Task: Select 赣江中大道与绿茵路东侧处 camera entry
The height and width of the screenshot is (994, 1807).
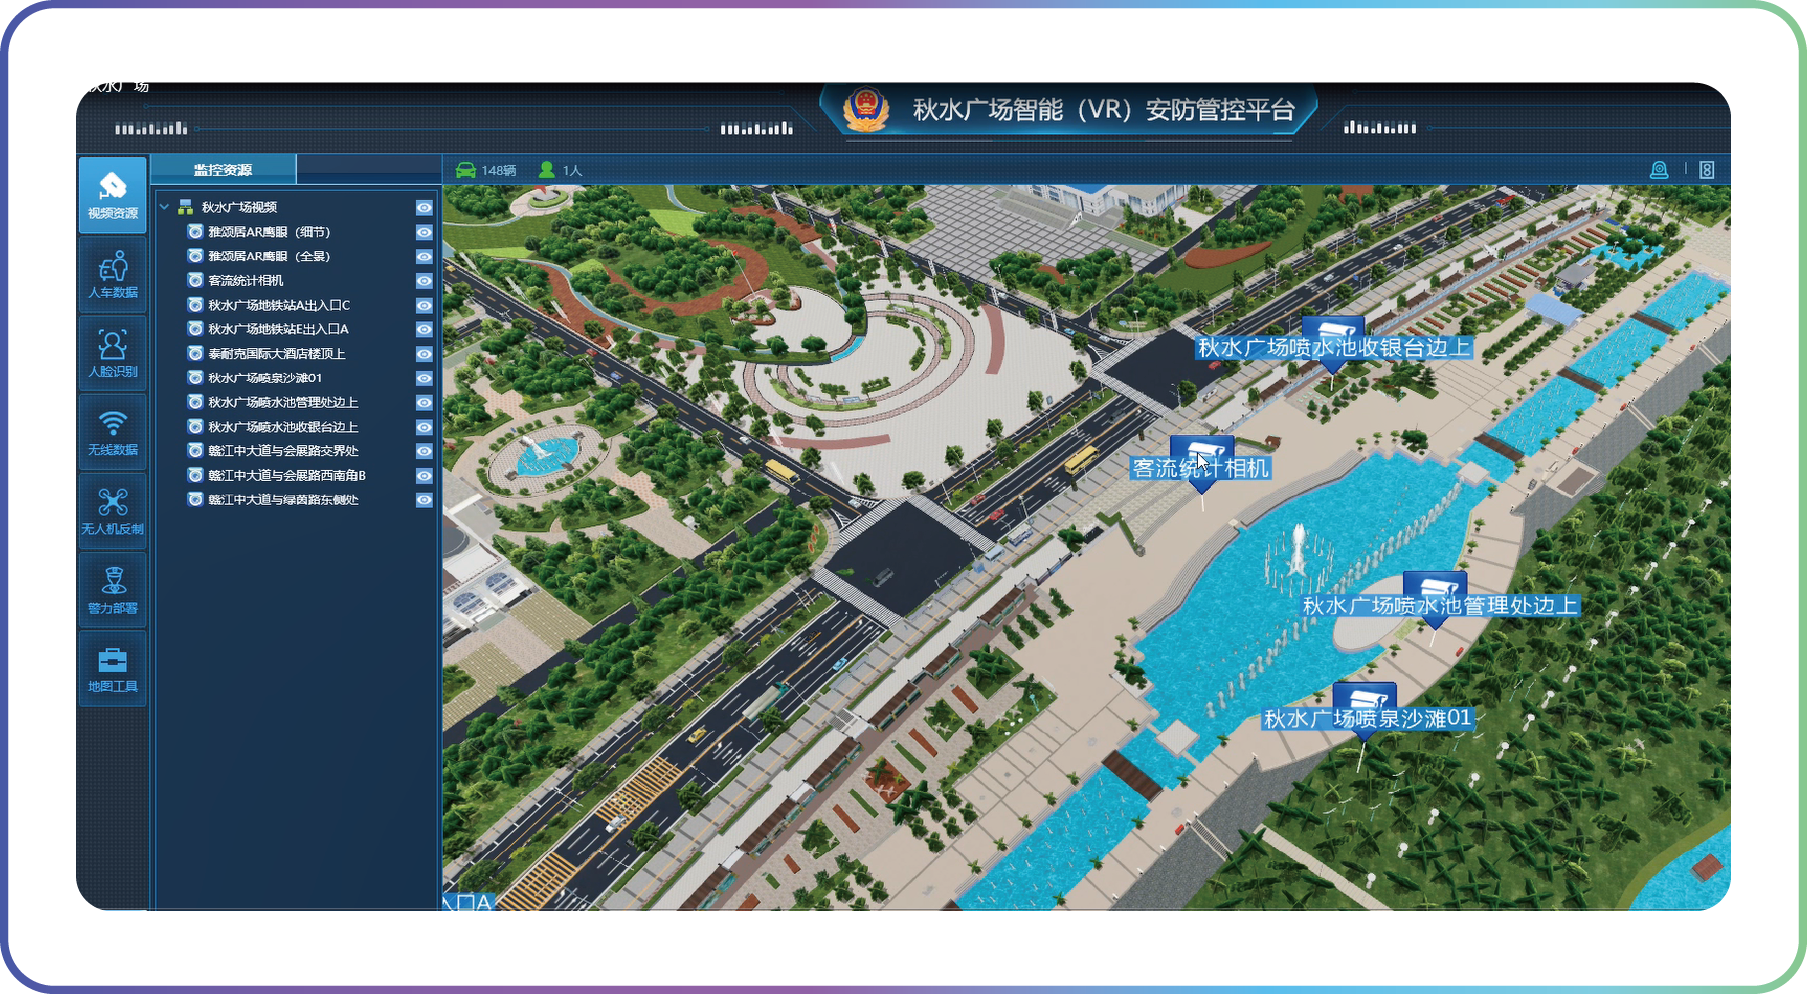Action: pos(282,500)
